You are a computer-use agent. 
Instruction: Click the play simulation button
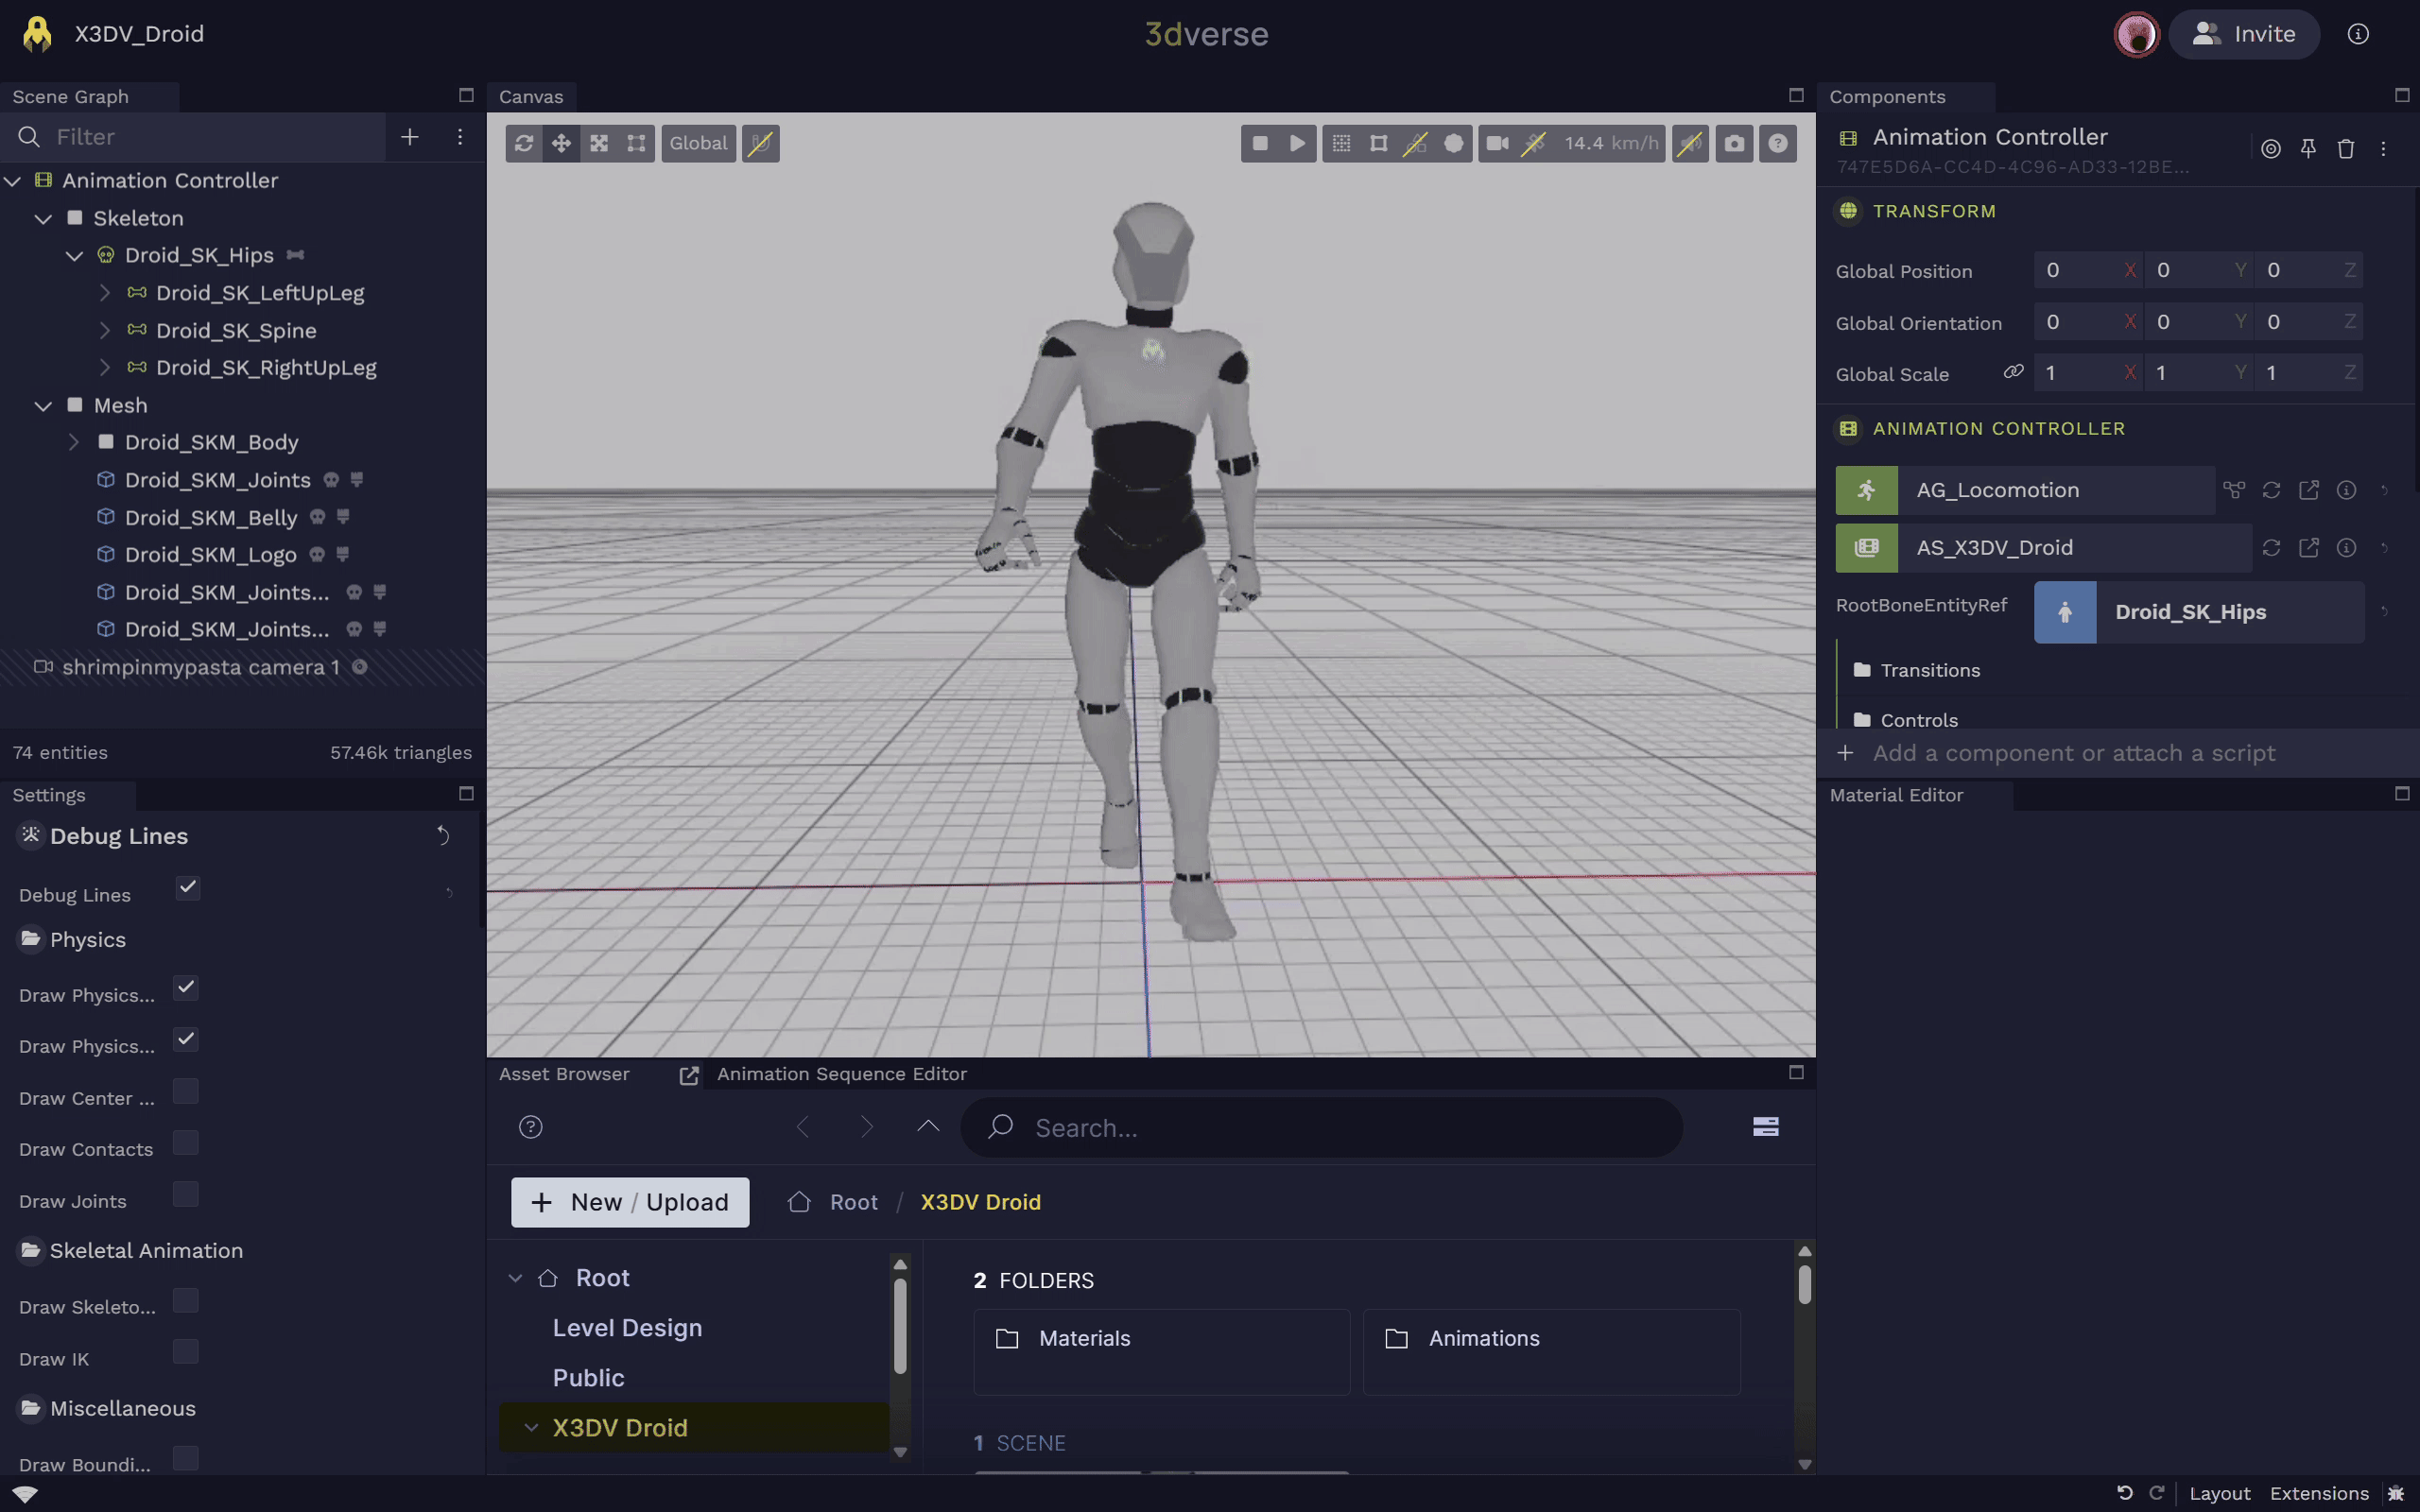pos(1297,143)
